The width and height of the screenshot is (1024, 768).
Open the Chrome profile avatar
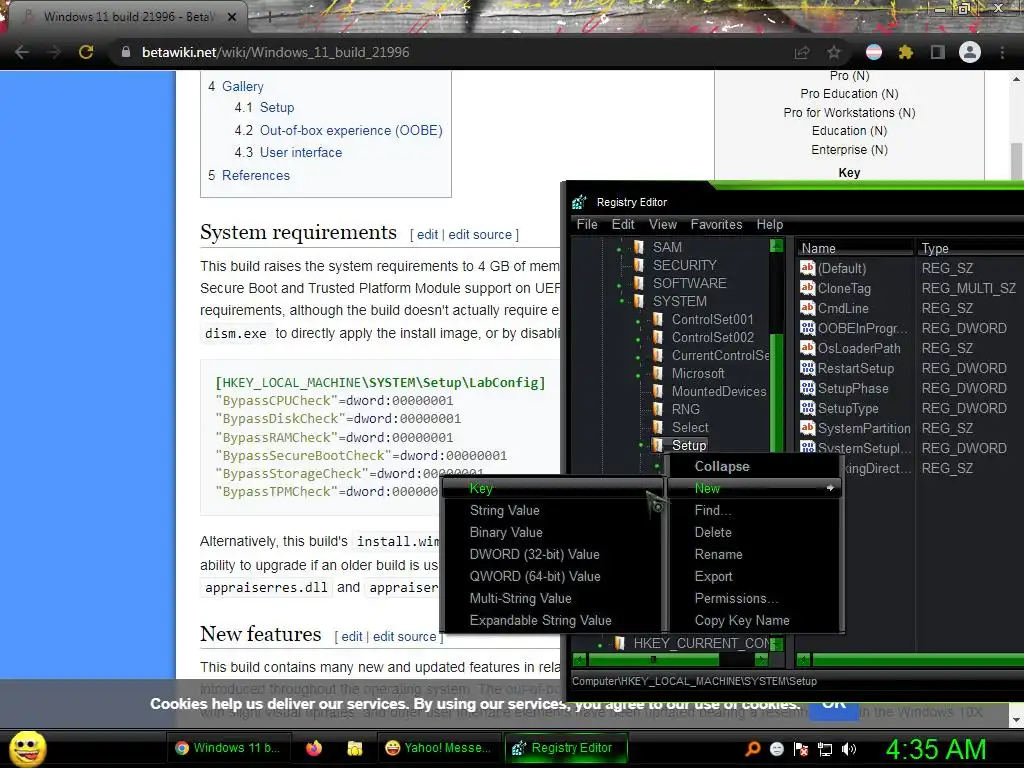(970, 52)
